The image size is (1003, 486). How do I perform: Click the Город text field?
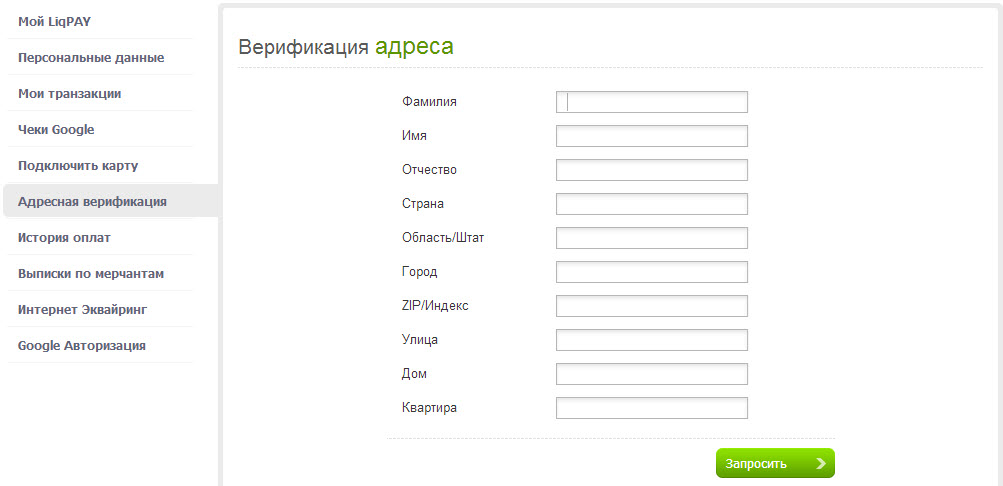(652, 272)
